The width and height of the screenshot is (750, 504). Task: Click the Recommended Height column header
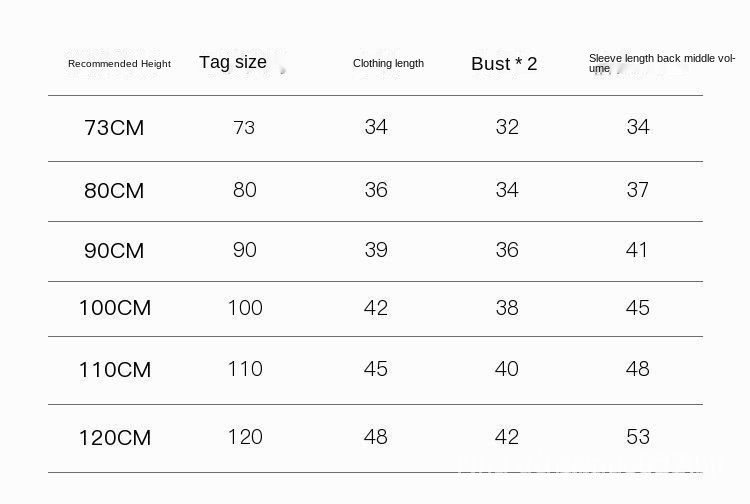tap(119, 64)
